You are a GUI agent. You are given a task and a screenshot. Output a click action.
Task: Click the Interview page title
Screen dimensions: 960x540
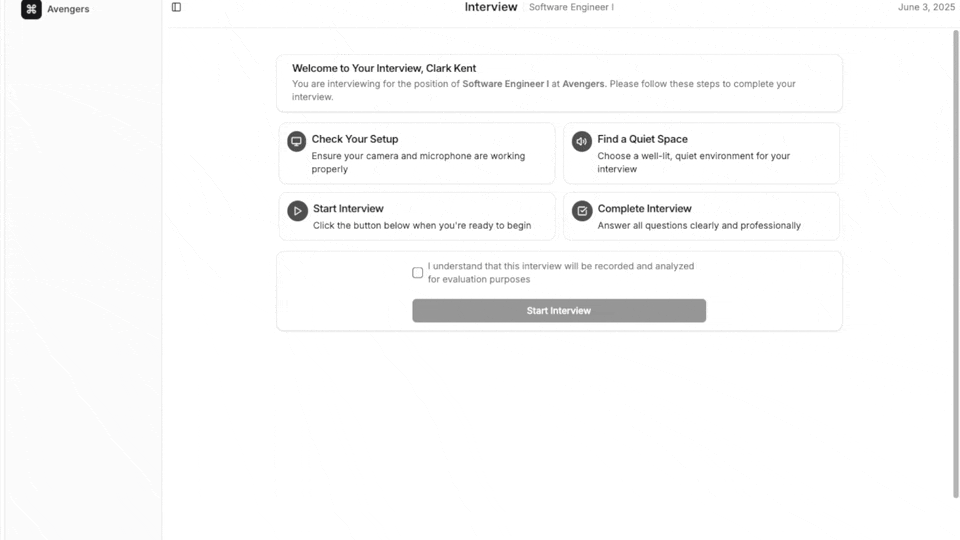(491, 7)
